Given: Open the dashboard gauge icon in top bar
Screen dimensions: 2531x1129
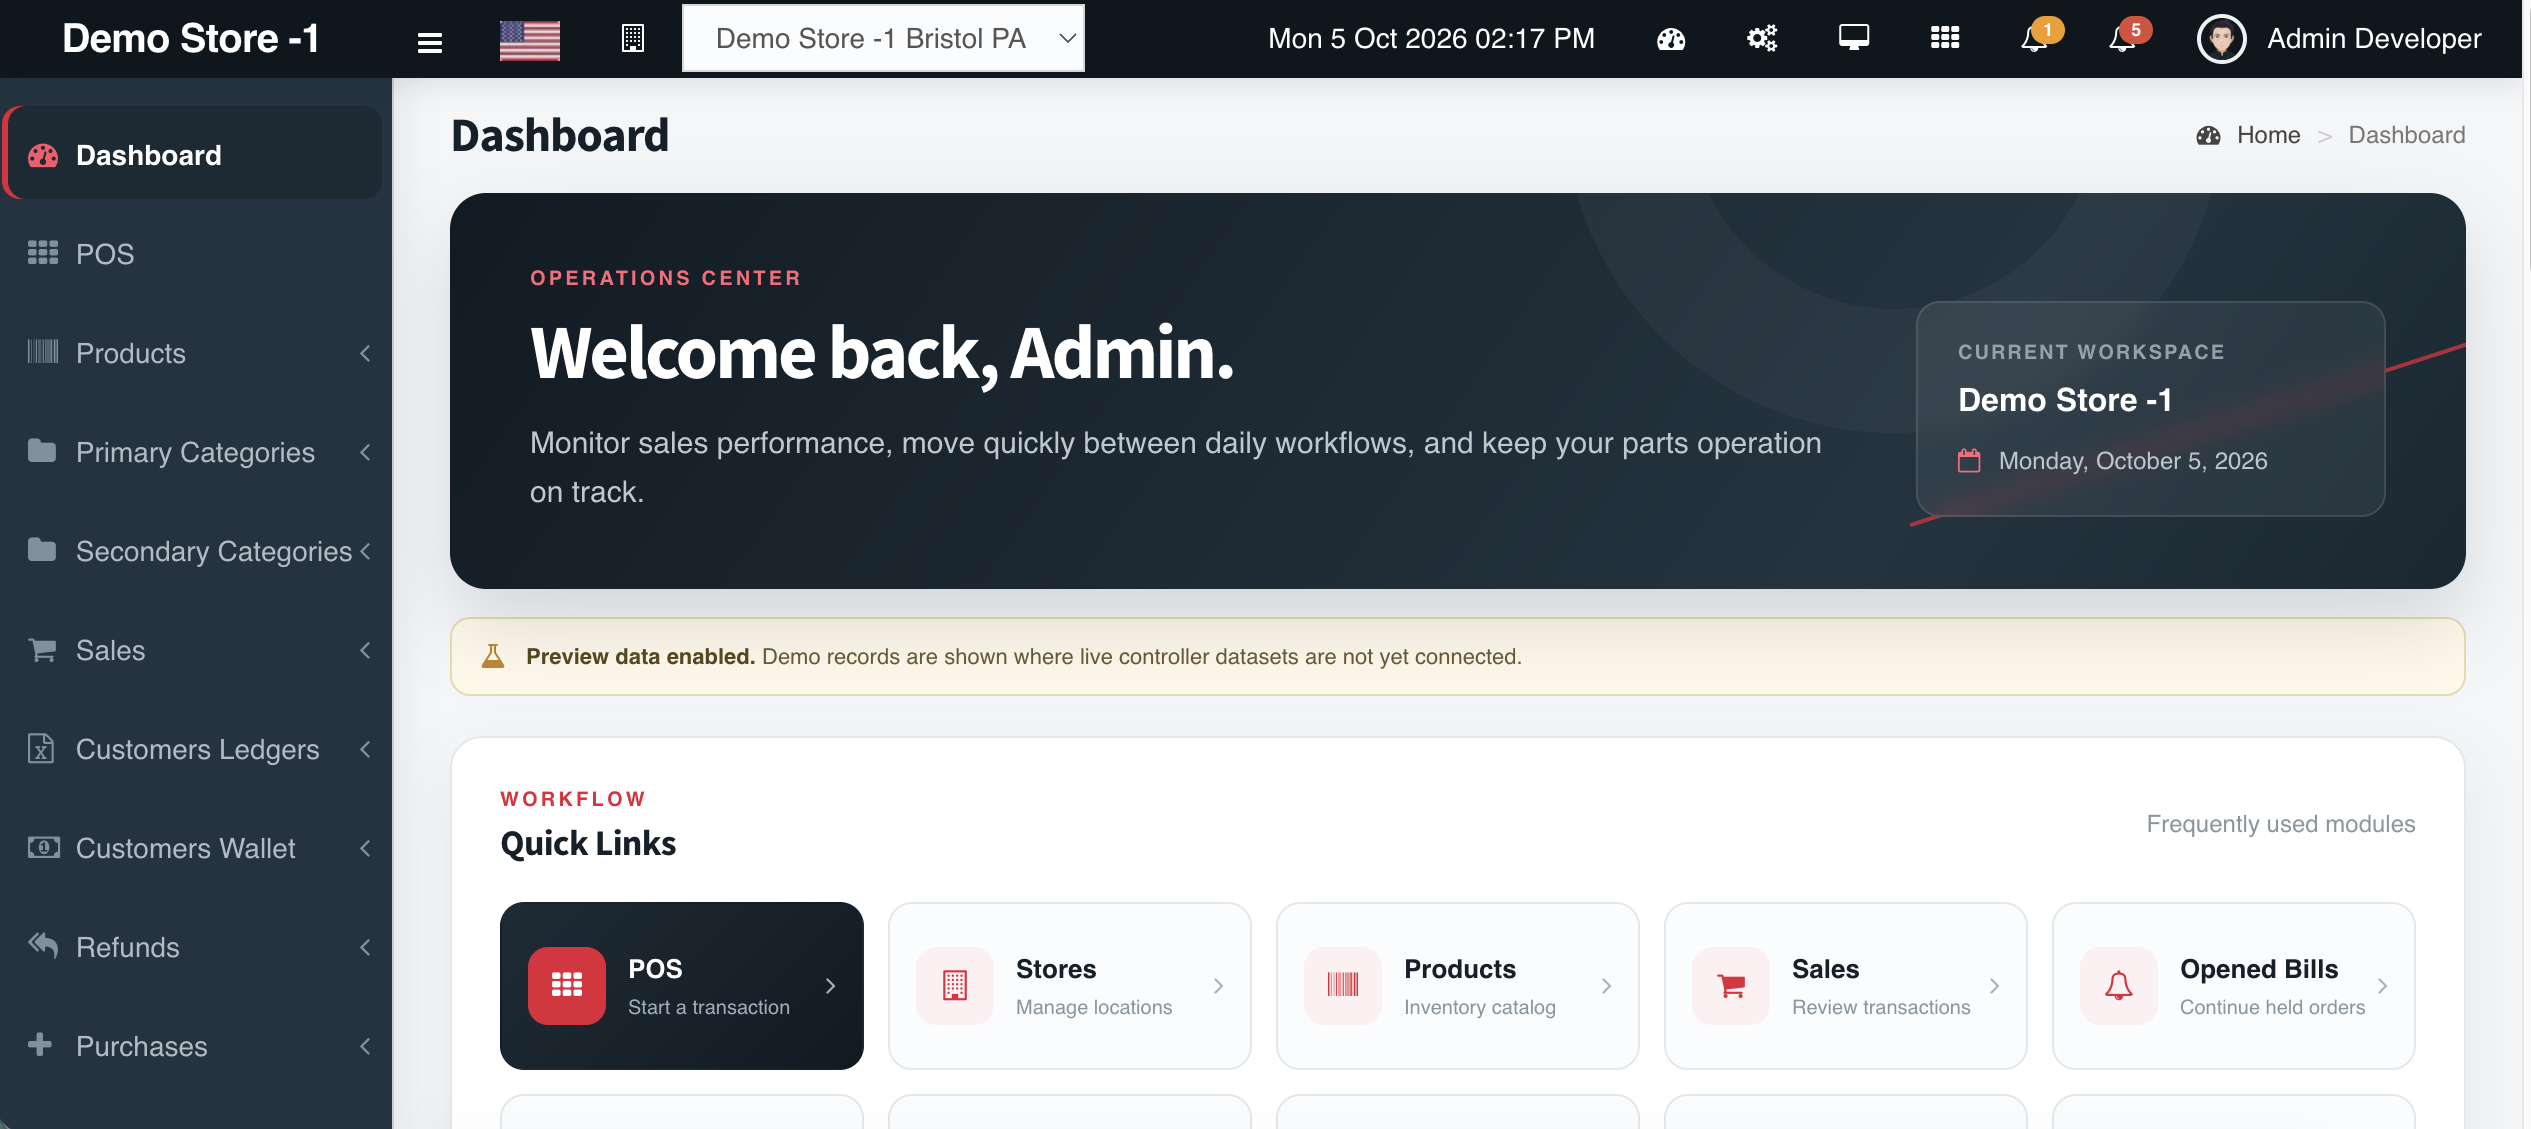Looking at the screenshot, I should pyautogui.click(x=1670, y=39).
